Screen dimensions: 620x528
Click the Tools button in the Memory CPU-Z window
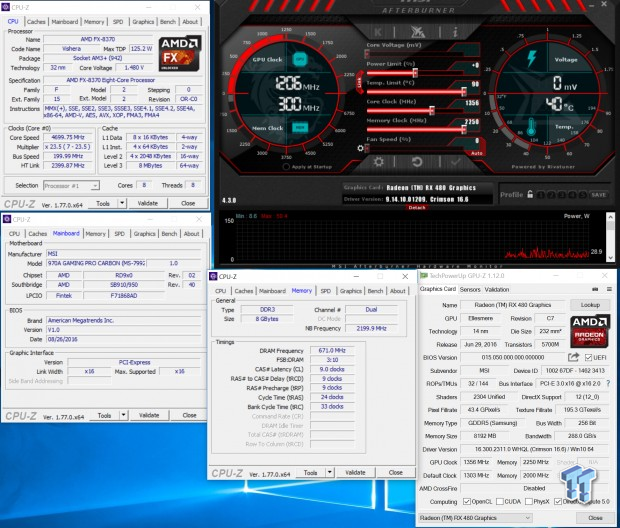click(310, 472)
